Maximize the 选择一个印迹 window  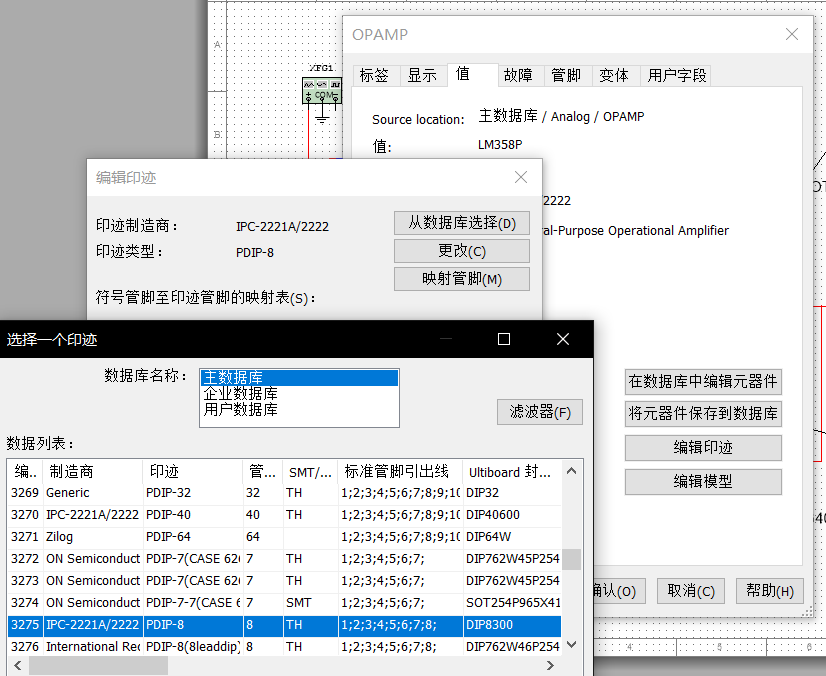click(x=504, y=339)
